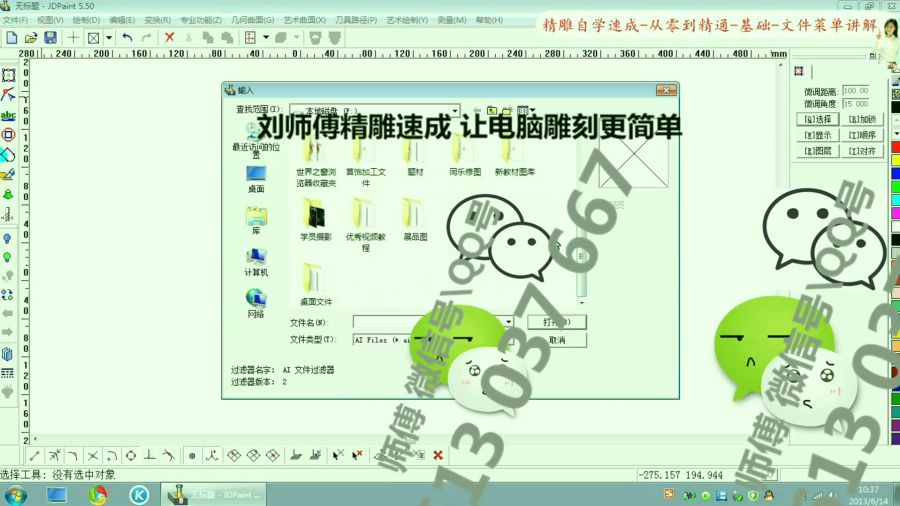The height and width of the screenshot is (506, 900).
Task: Select the 优秀视频教程 folder
Action: 366,225
